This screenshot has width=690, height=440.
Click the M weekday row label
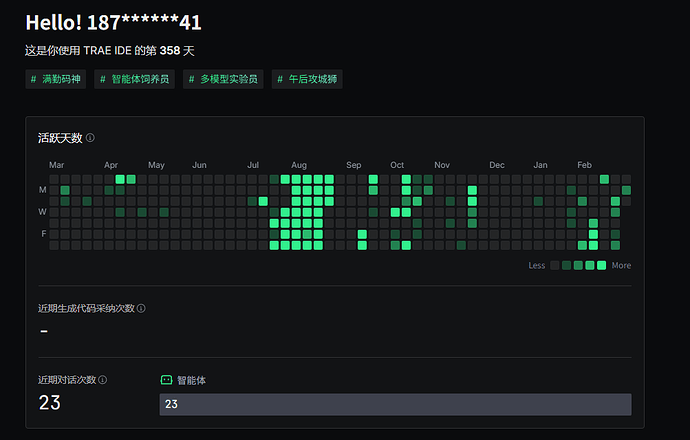pyautogui.click(x=42, y=190)
